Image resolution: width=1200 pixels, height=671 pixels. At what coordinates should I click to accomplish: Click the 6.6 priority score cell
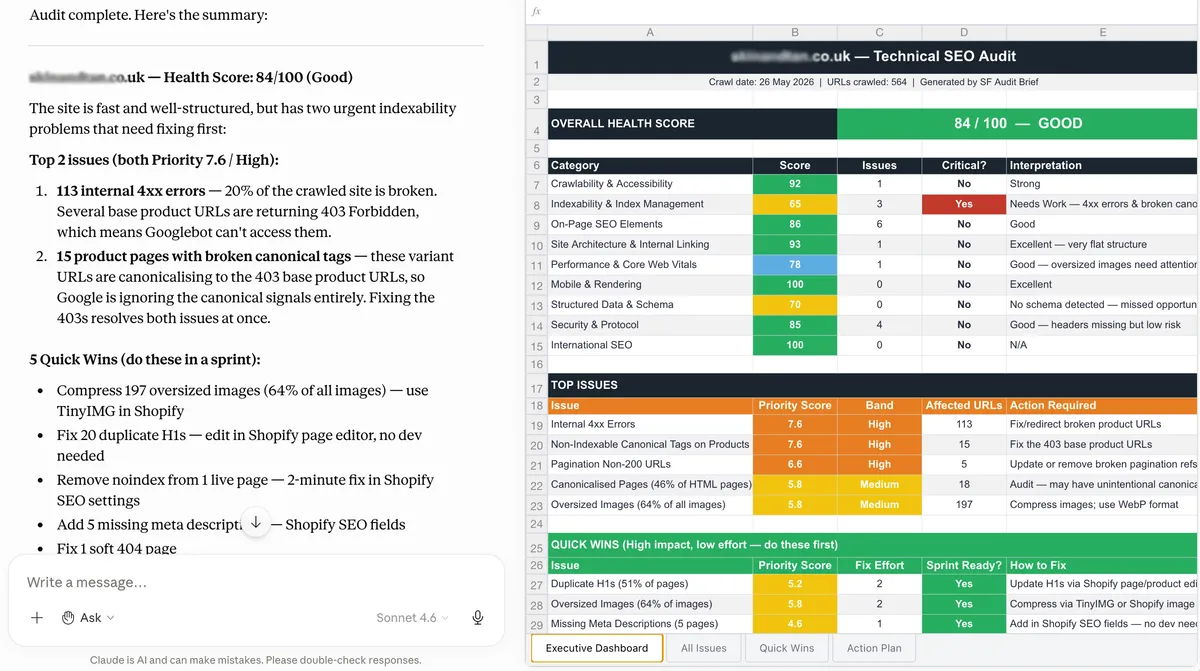[x=795, y=464]
